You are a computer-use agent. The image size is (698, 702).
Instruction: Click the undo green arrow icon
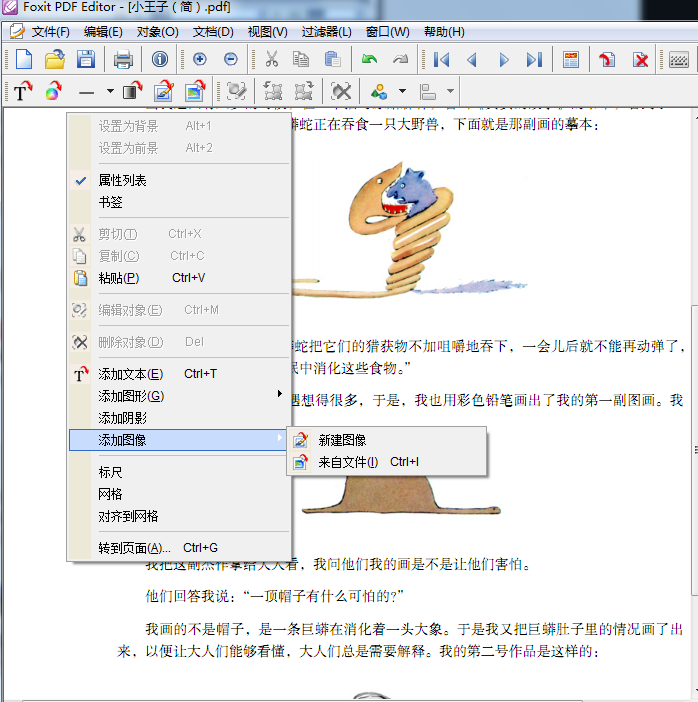tap(370, 60)
